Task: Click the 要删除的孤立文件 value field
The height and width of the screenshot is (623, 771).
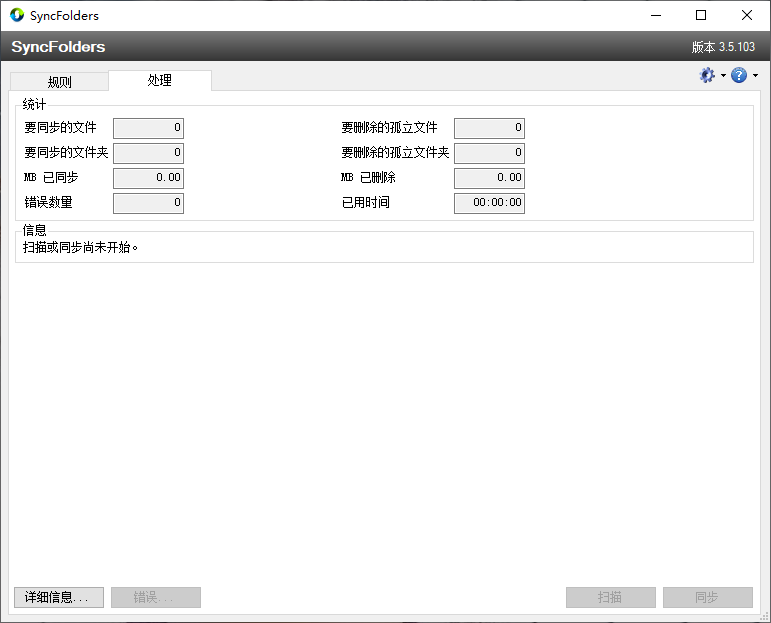Action: (x=489, y=128)
